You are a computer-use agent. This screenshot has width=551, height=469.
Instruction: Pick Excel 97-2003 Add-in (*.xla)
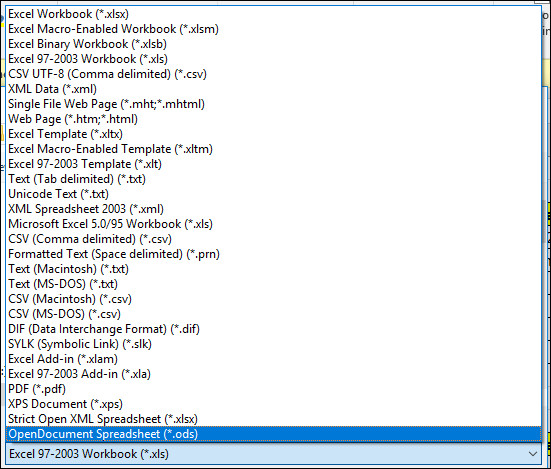[x=273, y=374]
